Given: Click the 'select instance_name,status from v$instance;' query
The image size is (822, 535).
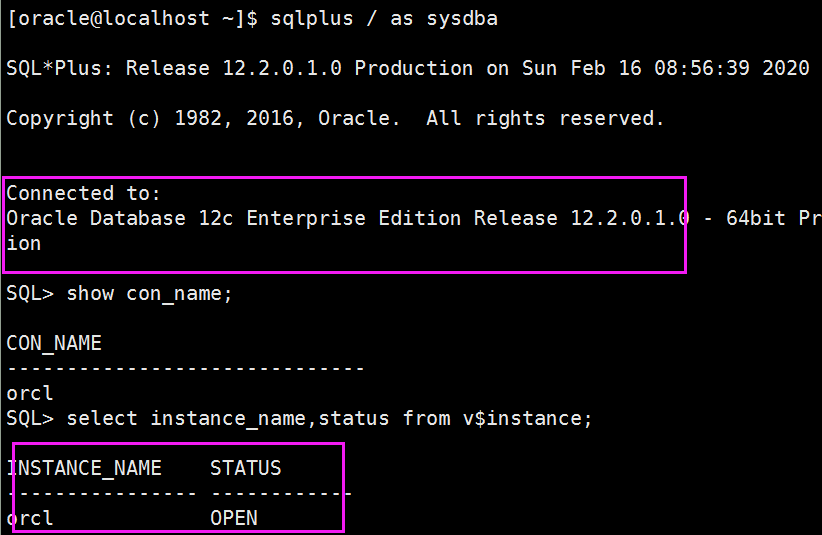Looking at the screenshot, I should 329,419.
